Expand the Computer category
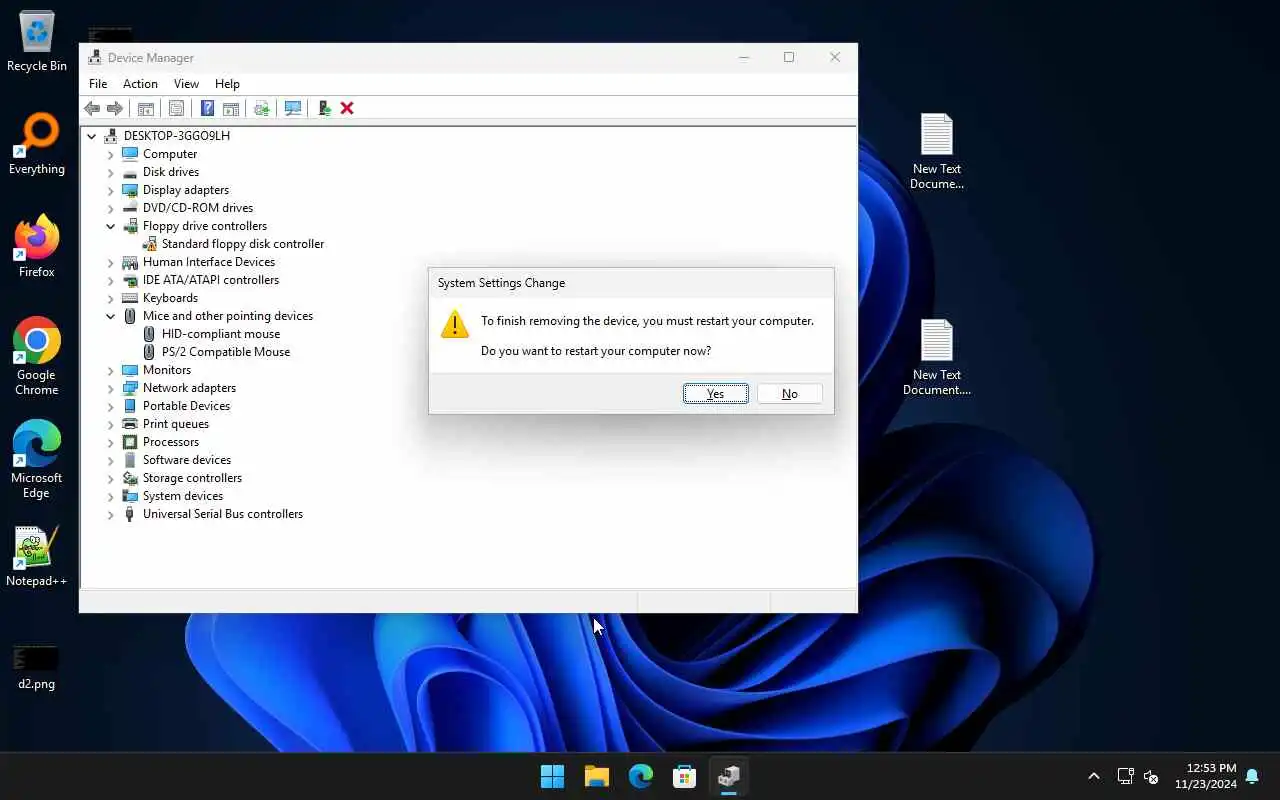The width and height of the screenshot is (1280, 800). pyautogui.click(x=111, y=154)
